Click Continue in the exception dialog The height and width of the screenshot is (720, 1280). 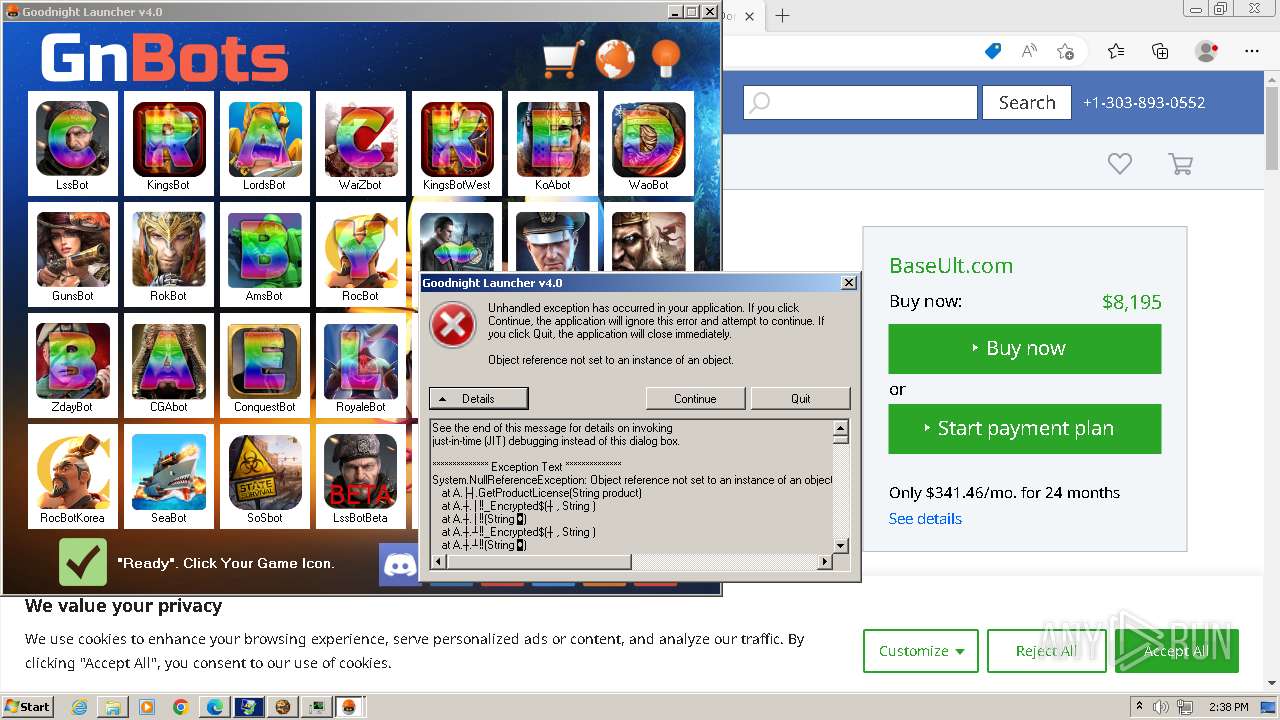[695, 398]
